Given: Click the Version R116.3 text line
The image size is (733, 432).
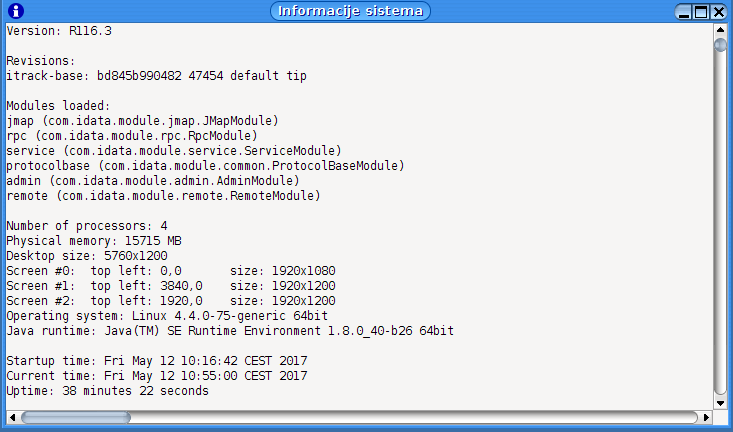Looking at the screenshot, I should (x=59, y=31).
